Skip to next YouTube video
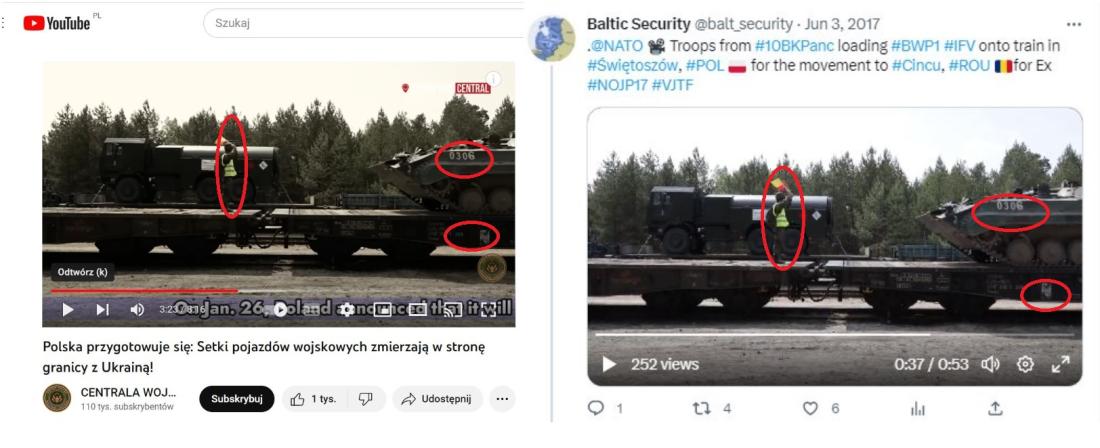This screenshot has height=448, width=1100. 102,309
